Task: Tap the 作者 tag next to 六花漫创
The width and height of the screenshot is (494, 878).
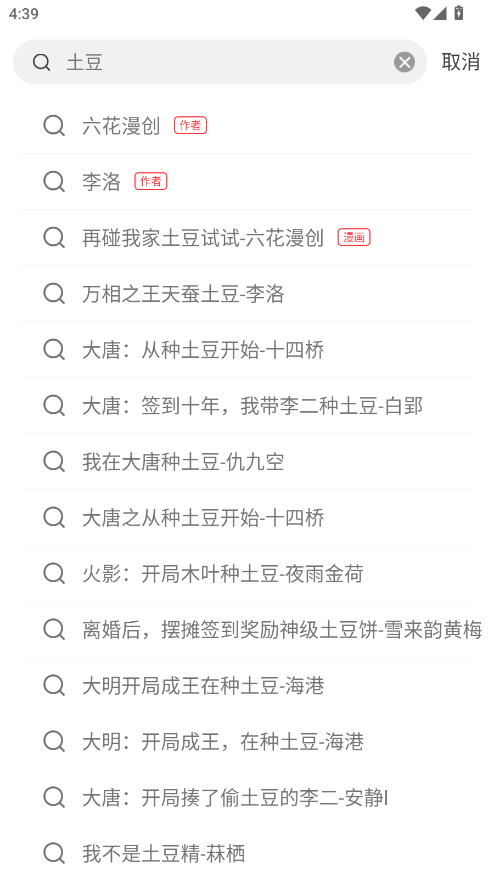Action: pyautogui.click(x=190, y=125)
